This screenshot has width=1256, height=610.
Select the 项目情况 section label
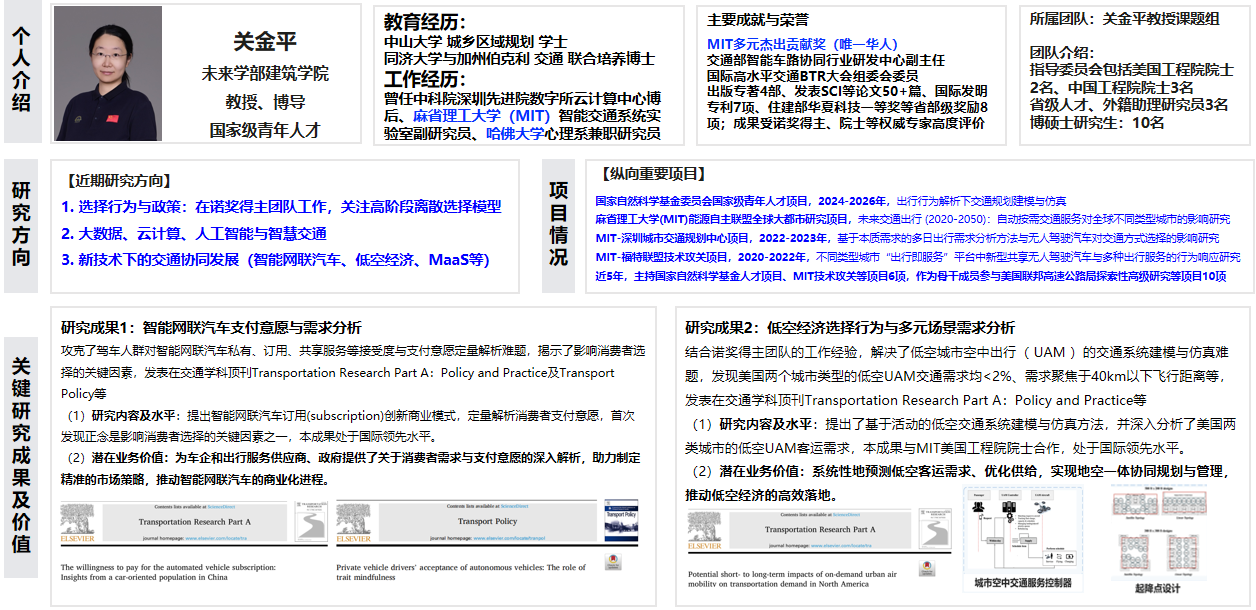click(558, 225)
